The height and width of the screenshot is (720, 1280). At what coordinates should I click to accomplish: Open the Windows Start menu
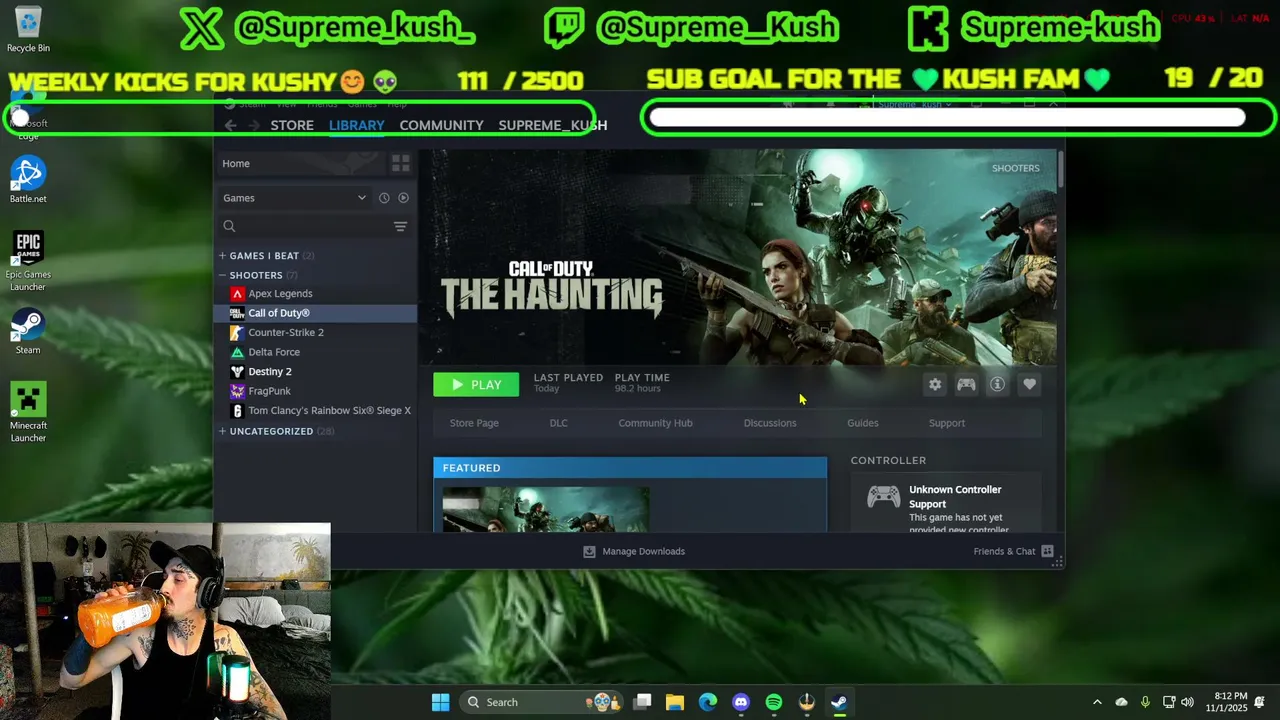tap(440, 702)
